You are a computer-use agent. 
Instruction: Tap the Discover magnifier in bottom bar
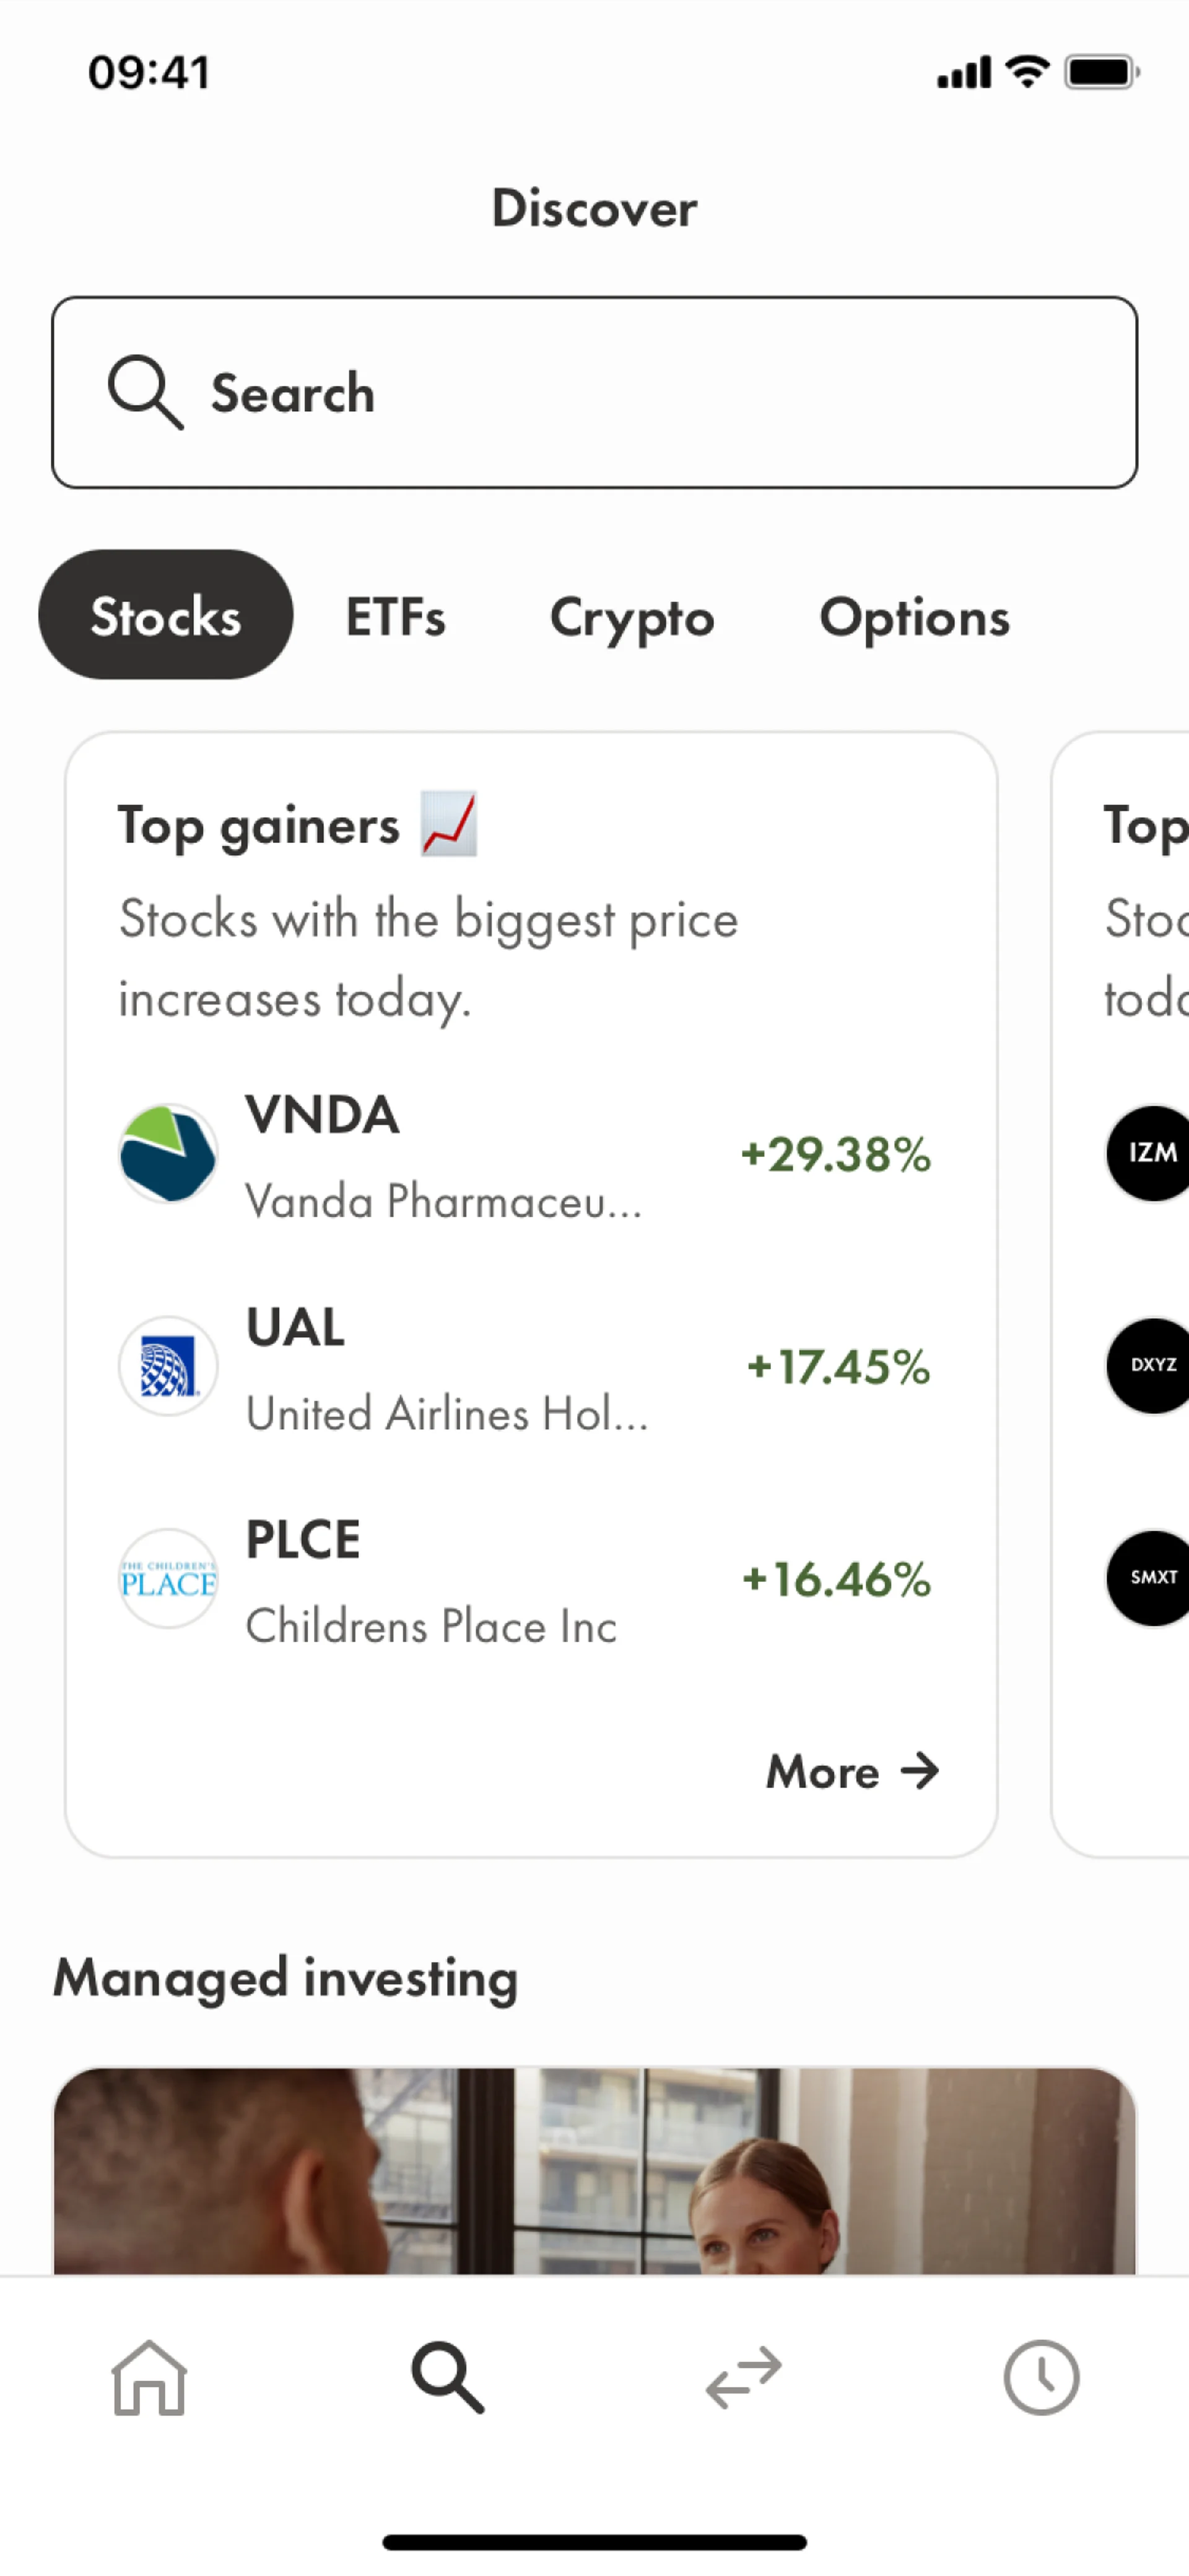pos(447,2378)
